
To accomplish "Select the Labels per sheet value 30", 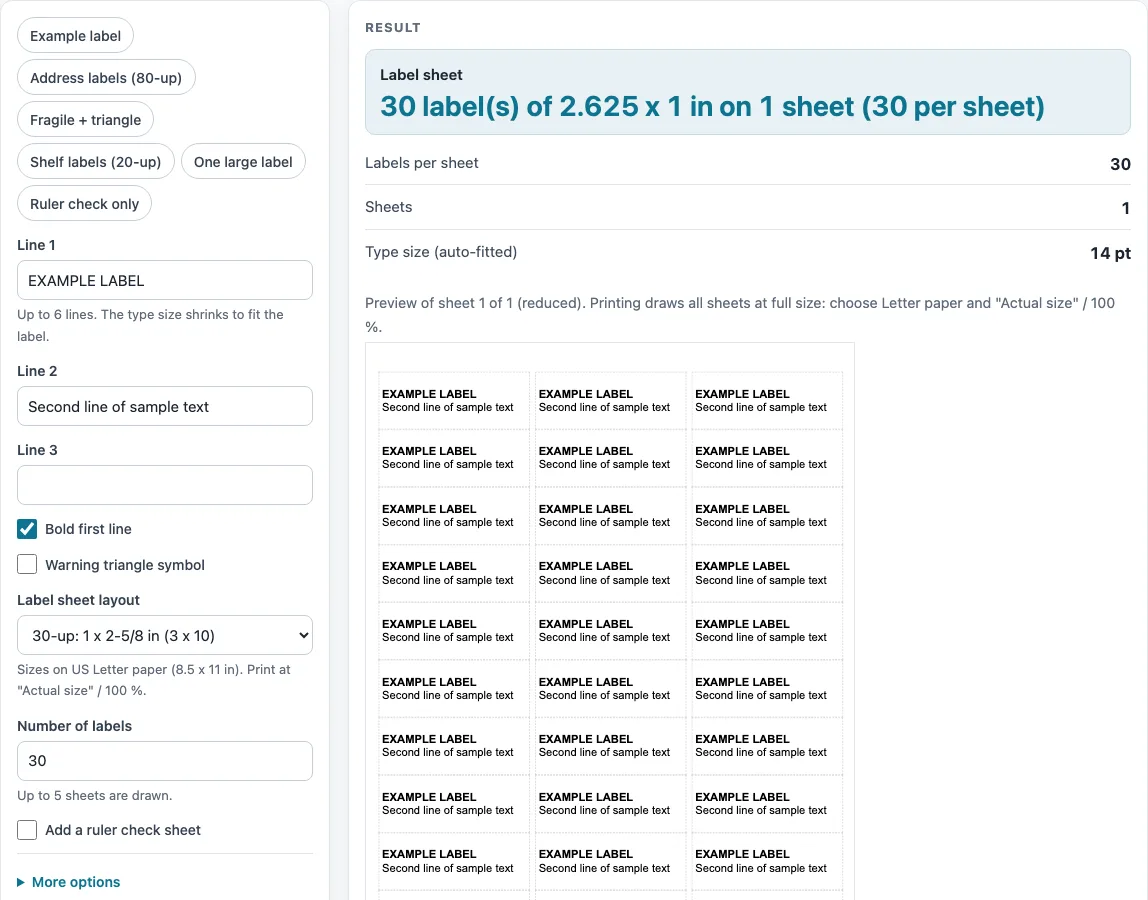I will [x=1120, y=164].
